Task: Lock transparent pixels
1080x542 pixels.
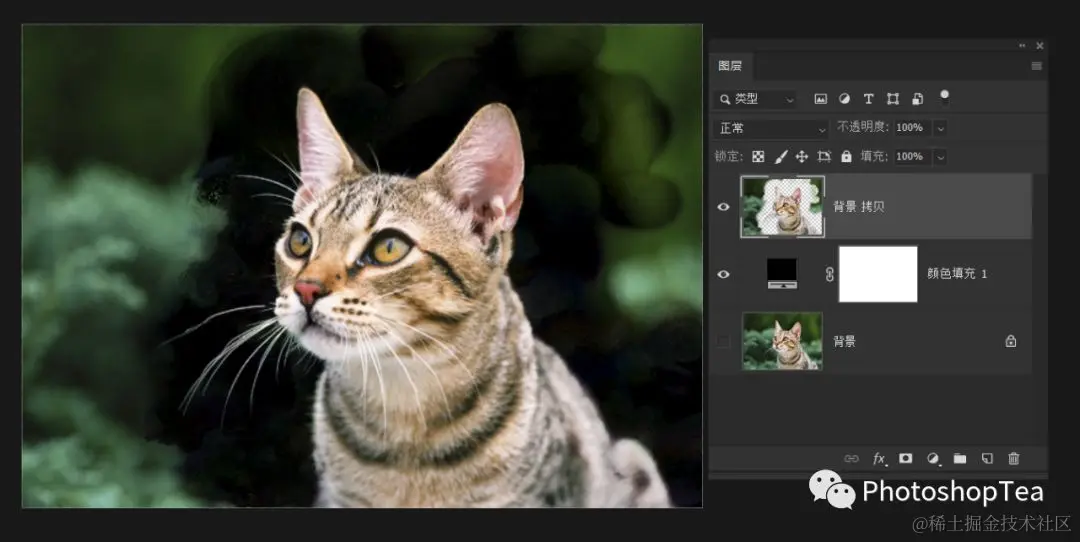Action: click(x=758, y=156)
